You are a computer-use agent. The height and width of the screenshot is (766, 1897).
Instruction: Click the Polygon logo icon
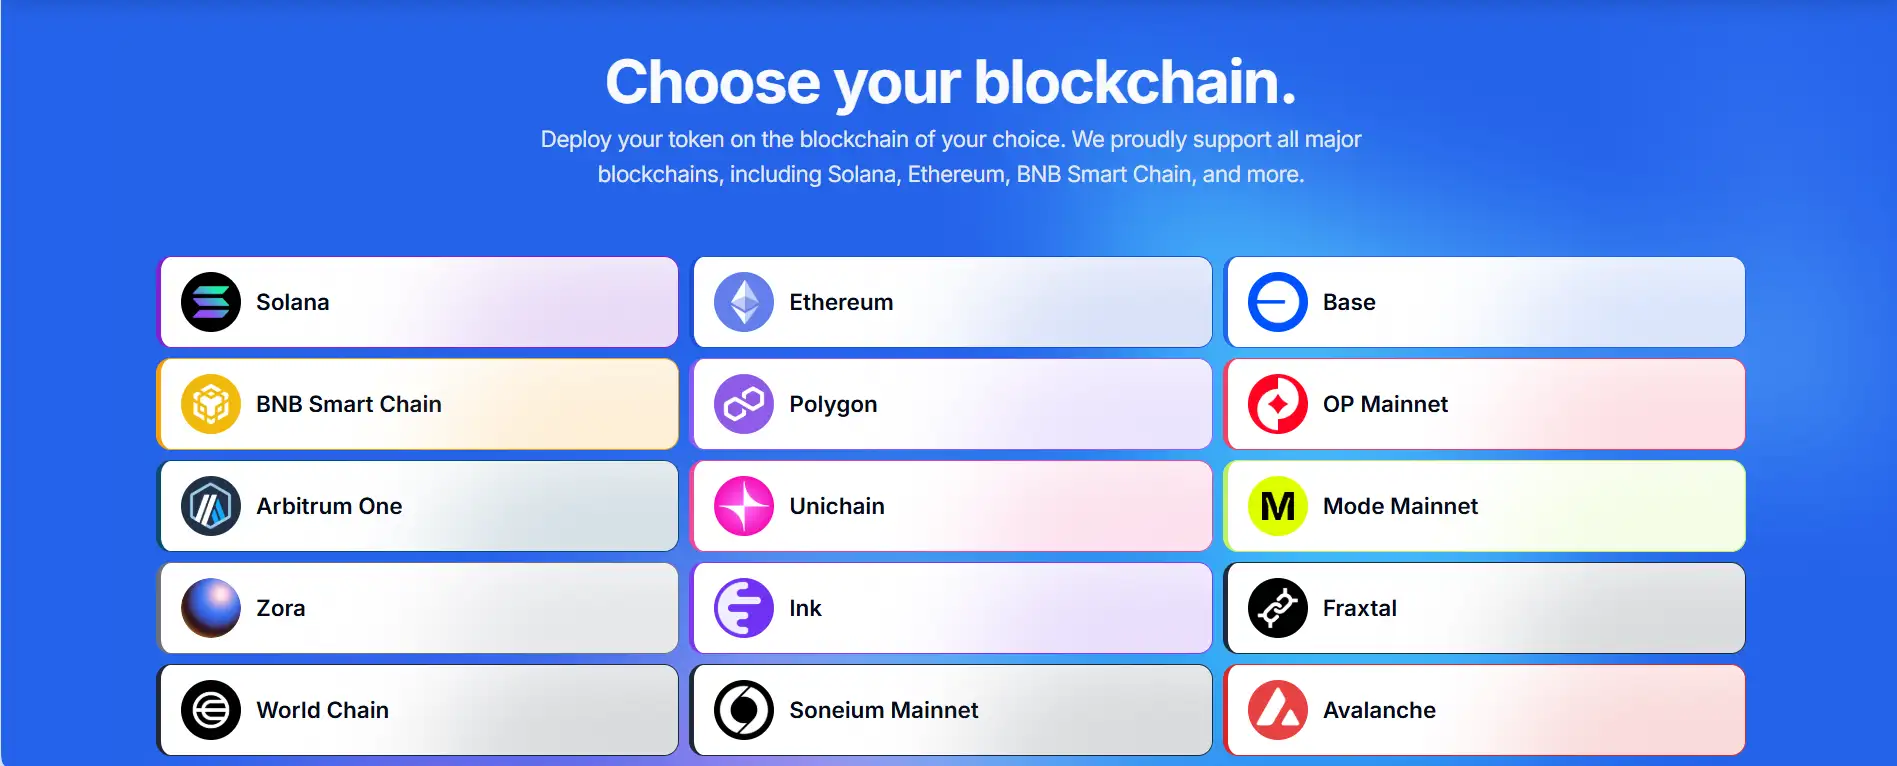[744, 404]
